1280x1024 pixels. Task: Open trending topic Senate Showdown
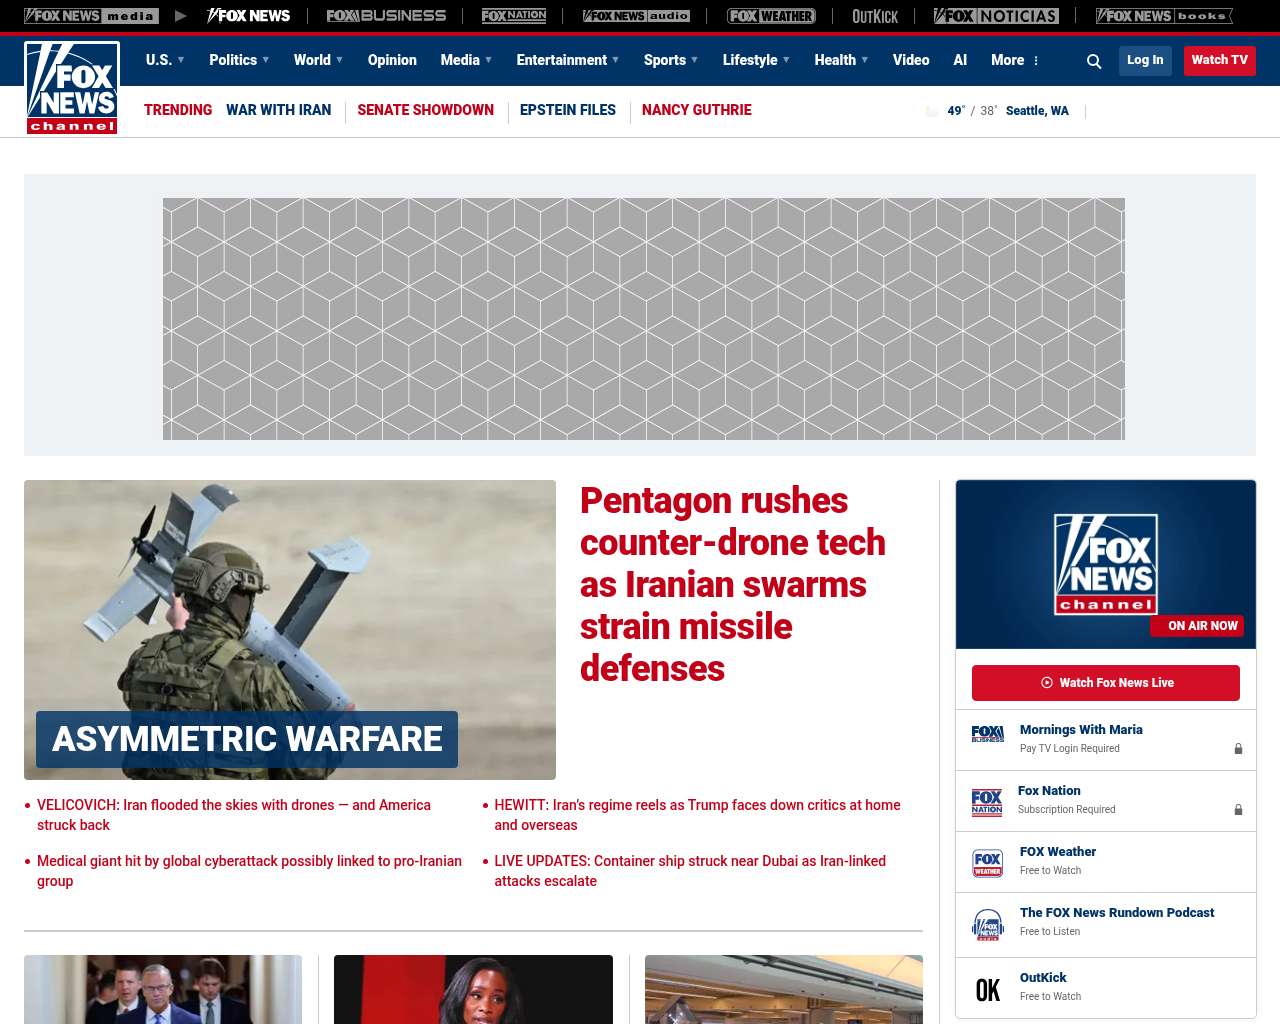425,110
